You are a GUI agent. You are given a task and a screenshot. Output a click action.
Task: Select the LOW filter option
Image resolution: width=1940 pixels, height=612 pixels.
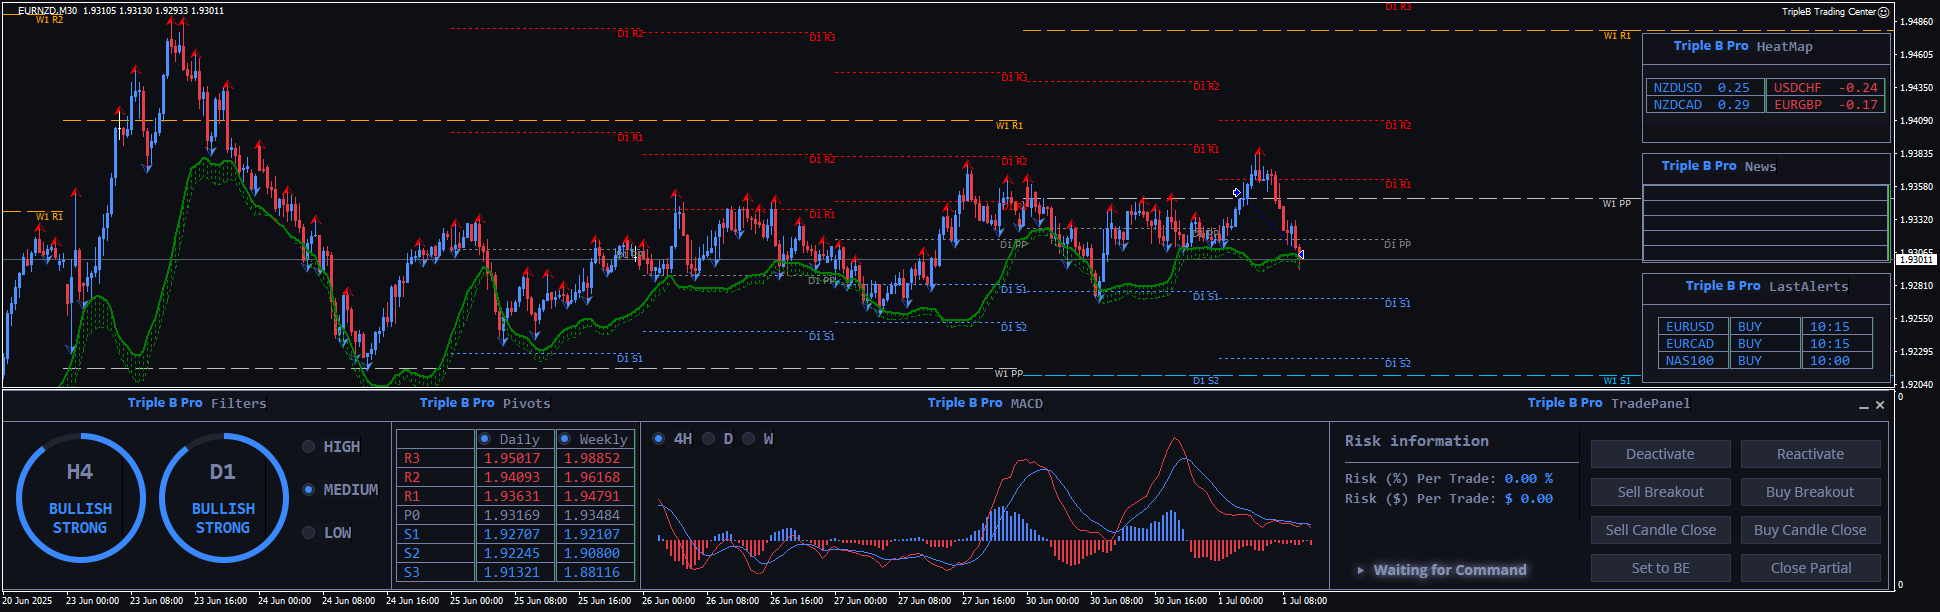point(309,533)
